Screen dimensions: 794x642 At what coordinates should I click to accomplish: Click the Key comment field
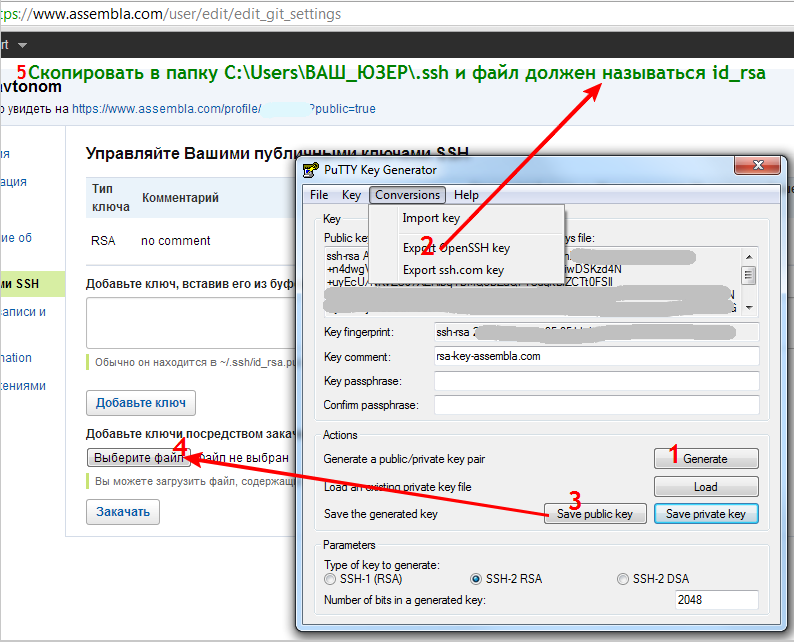coord(597,356)
